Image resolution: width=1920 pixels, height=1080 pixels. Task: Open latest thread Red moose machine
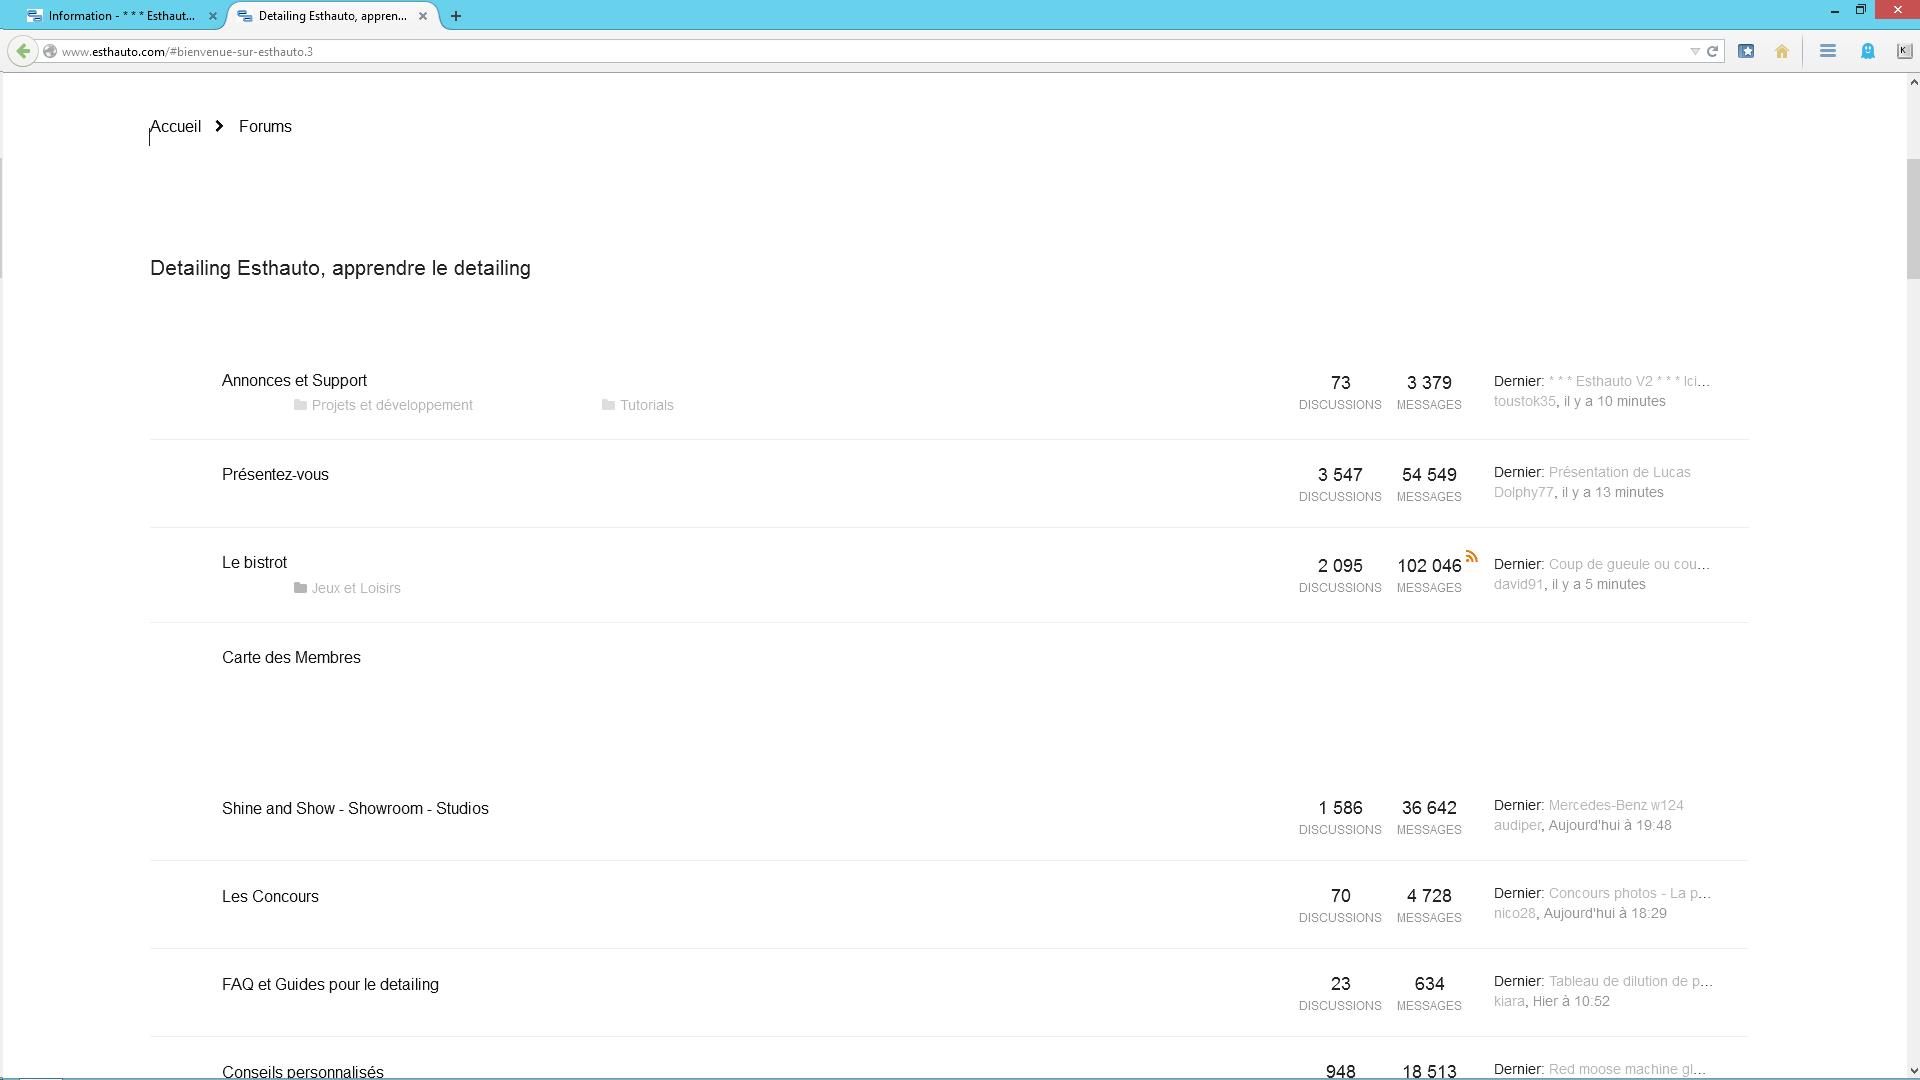coord(1627,1069)
